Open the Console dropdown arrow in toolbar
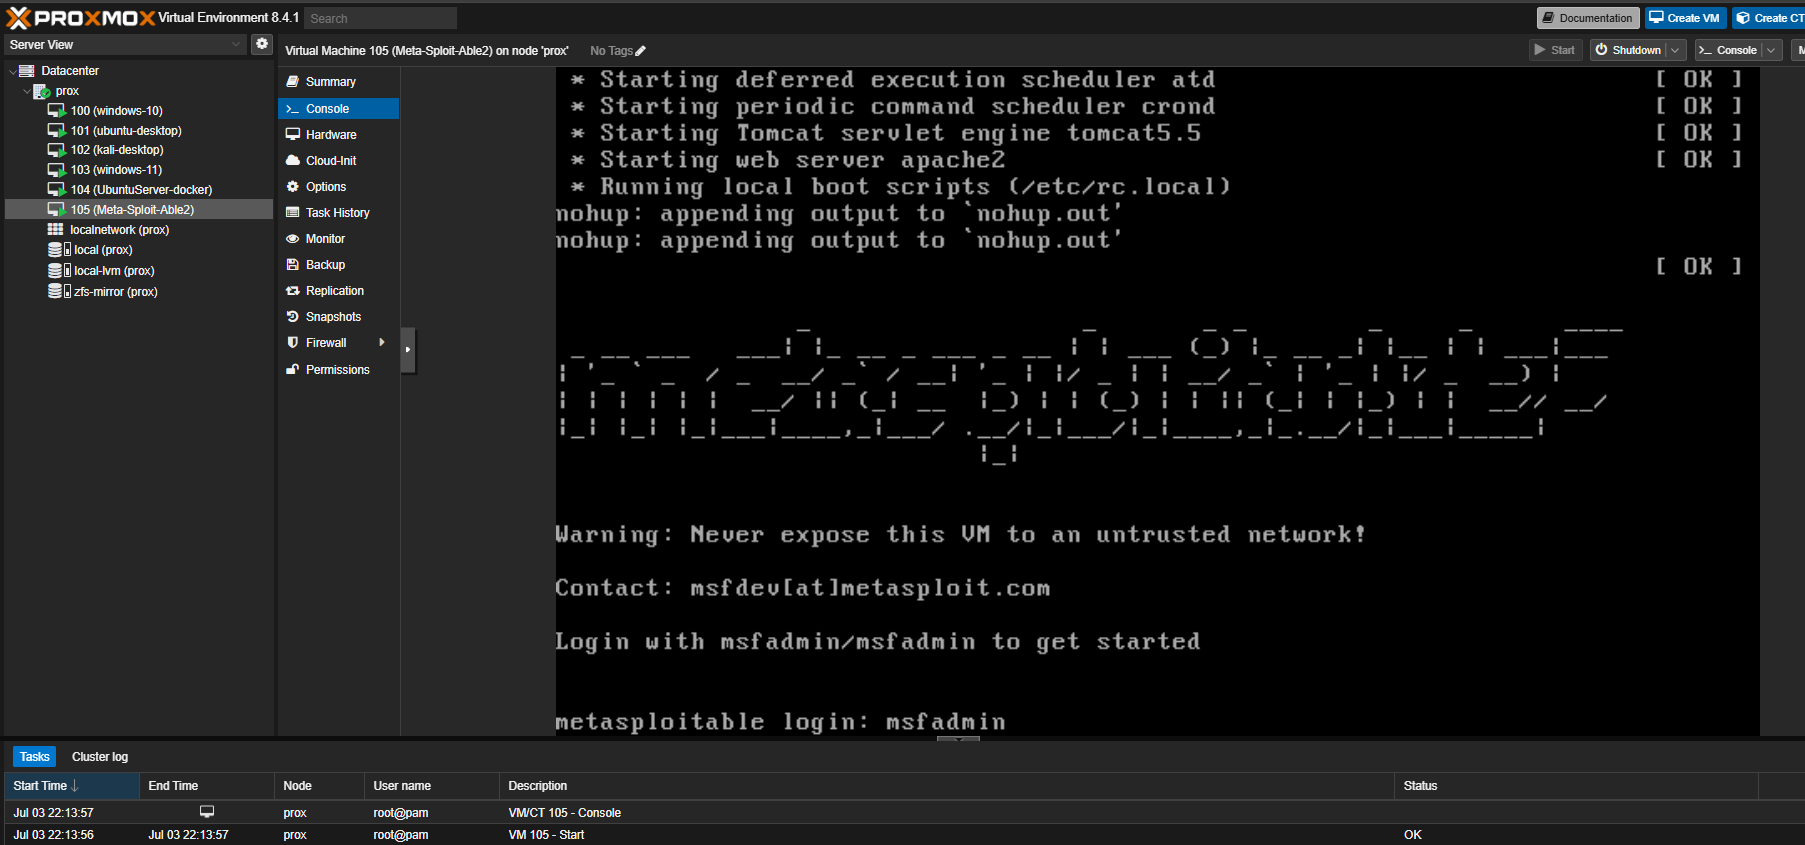1805x845 pixels. point(1771,50)
